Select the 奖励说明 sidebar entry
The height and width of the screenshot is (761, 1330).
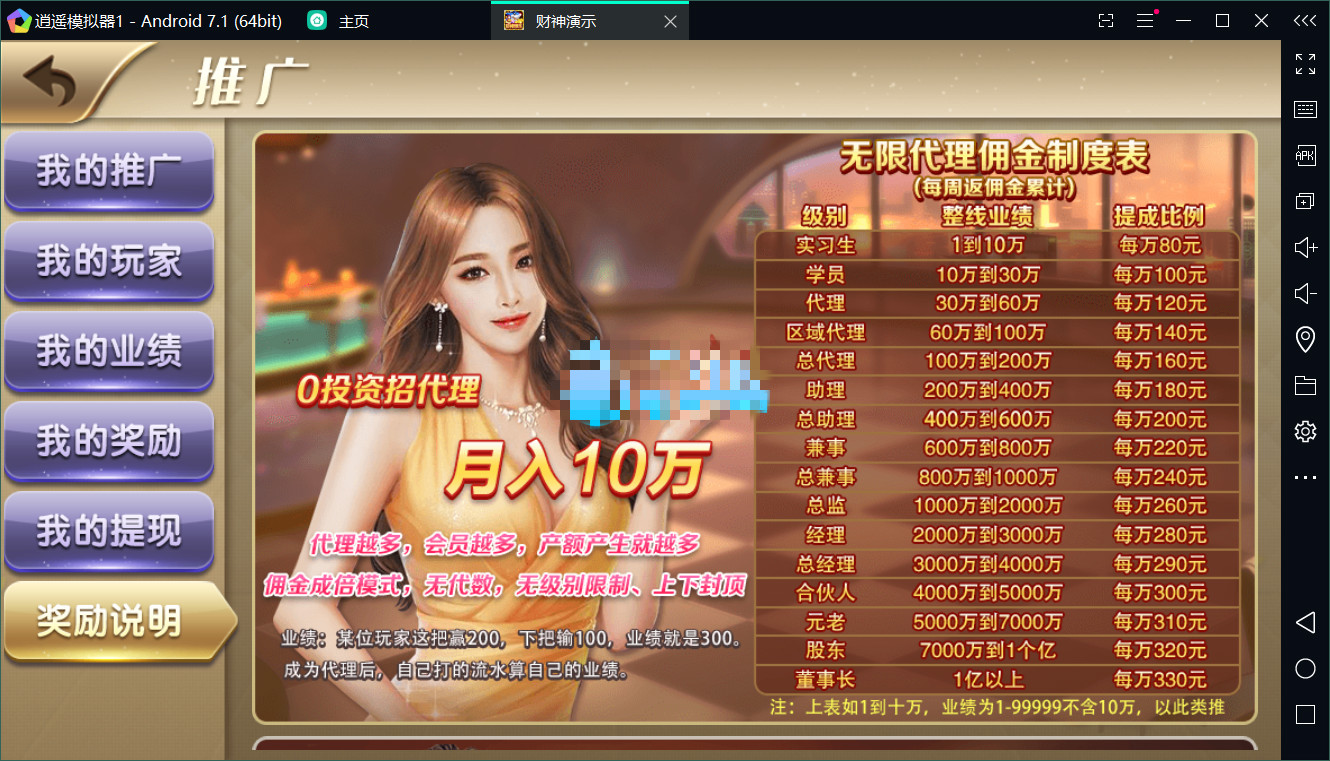tap(108, 621)
